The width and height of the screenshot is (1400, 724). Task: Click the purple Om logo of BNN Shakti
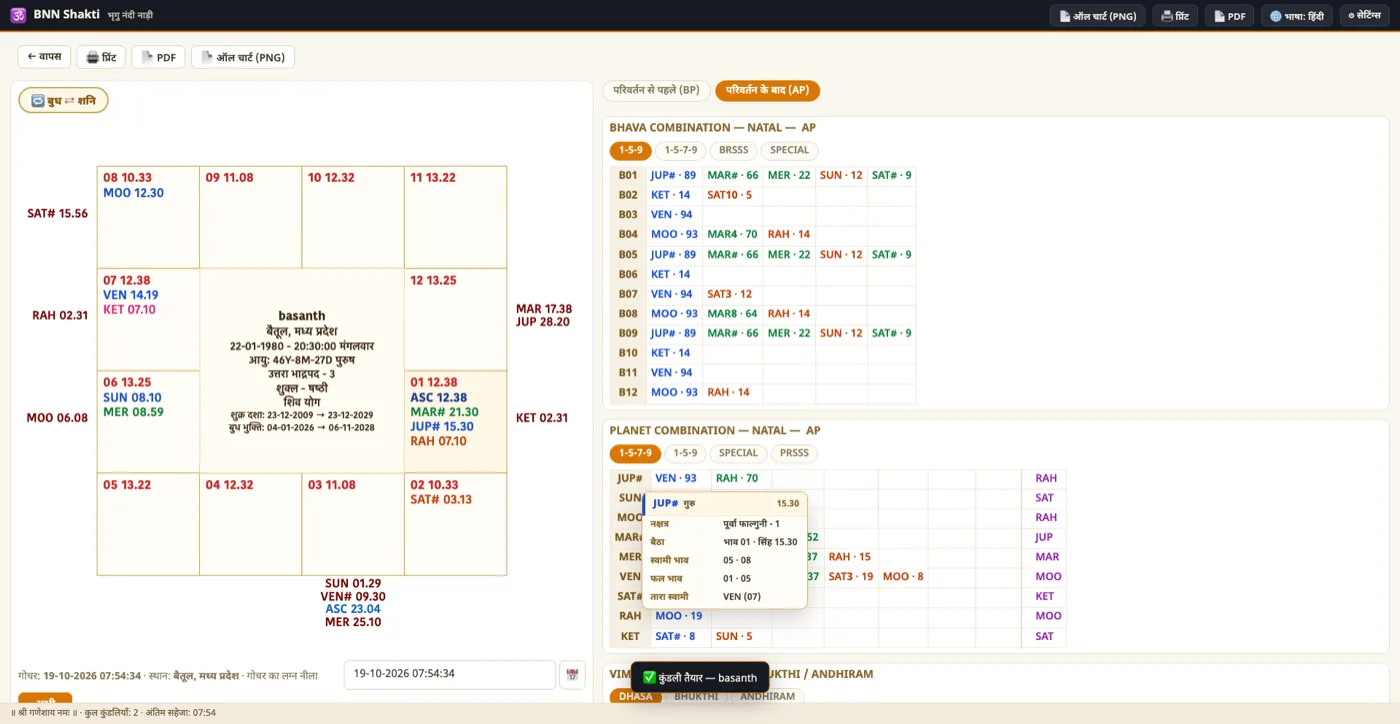point(18,15)
